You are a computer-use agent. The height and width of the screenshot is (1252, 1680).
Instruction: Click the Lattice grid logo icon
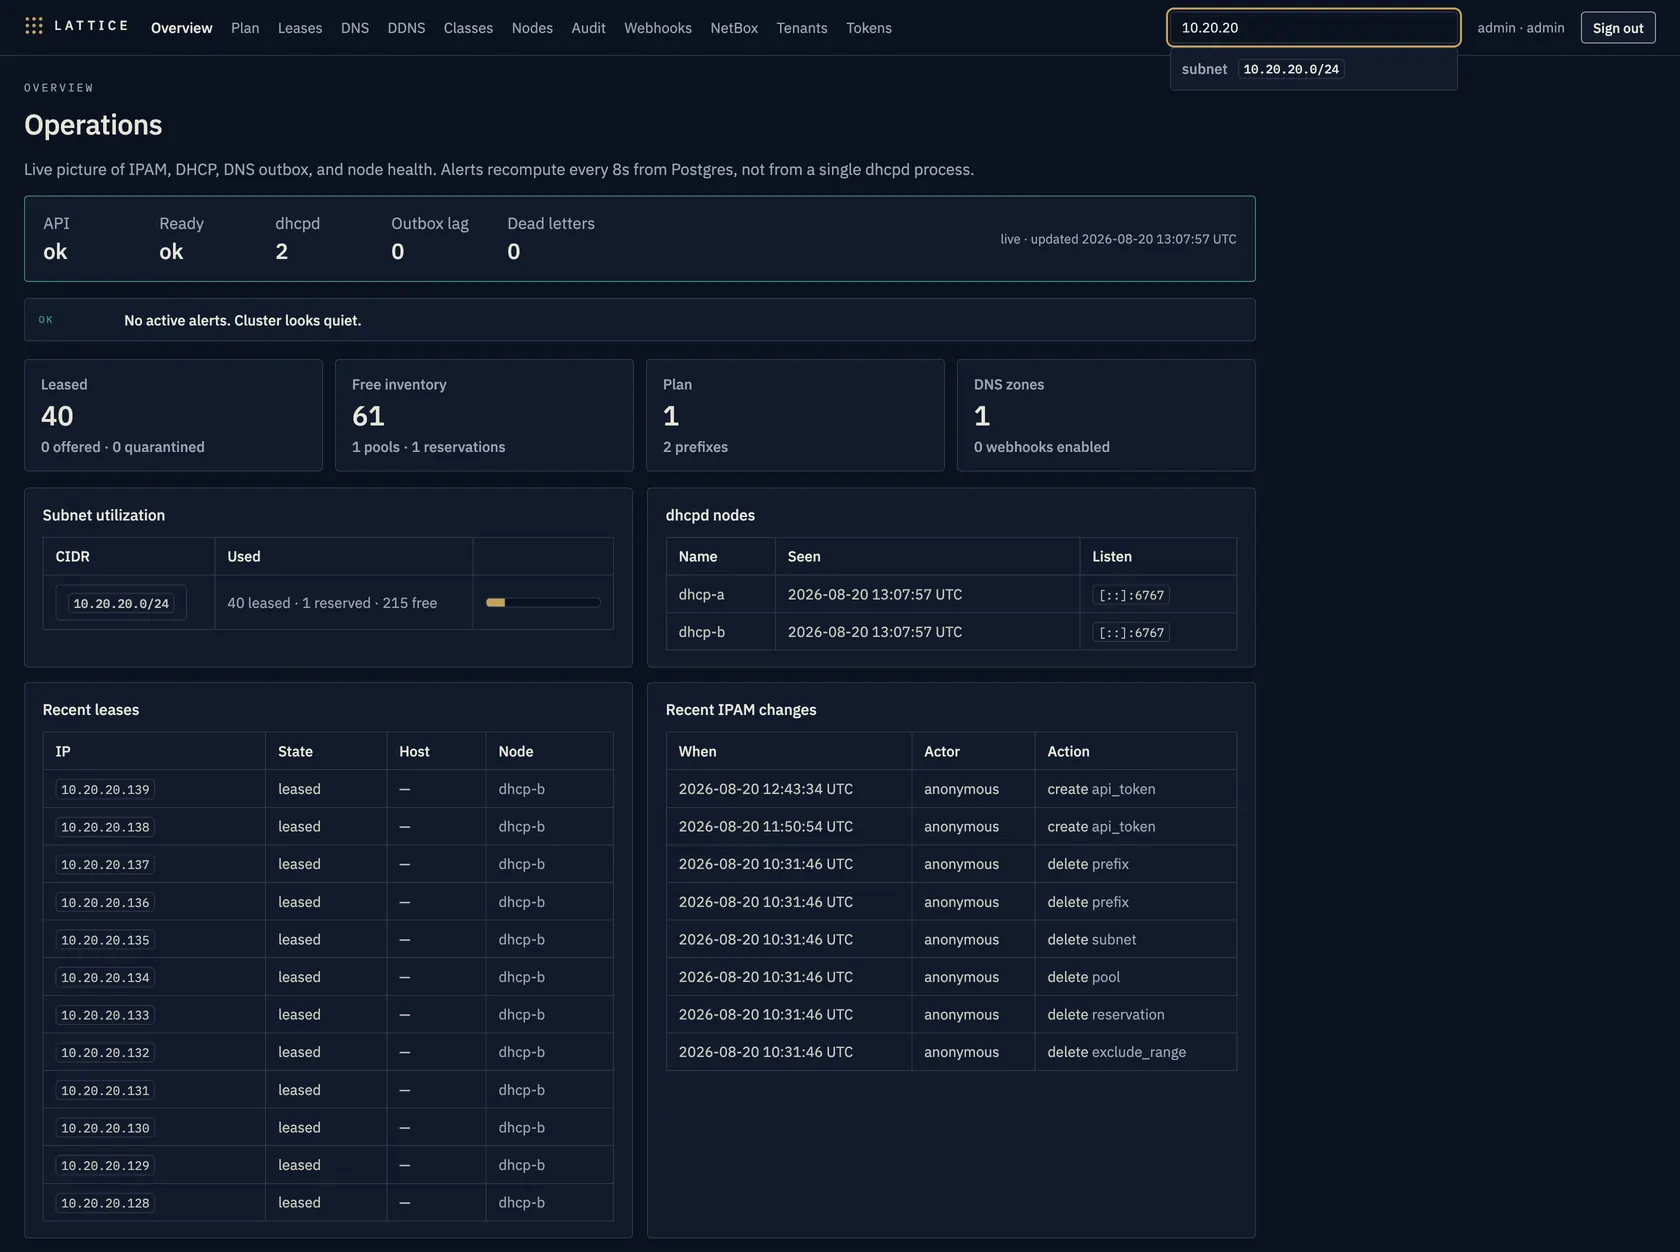tap(34, 26)
